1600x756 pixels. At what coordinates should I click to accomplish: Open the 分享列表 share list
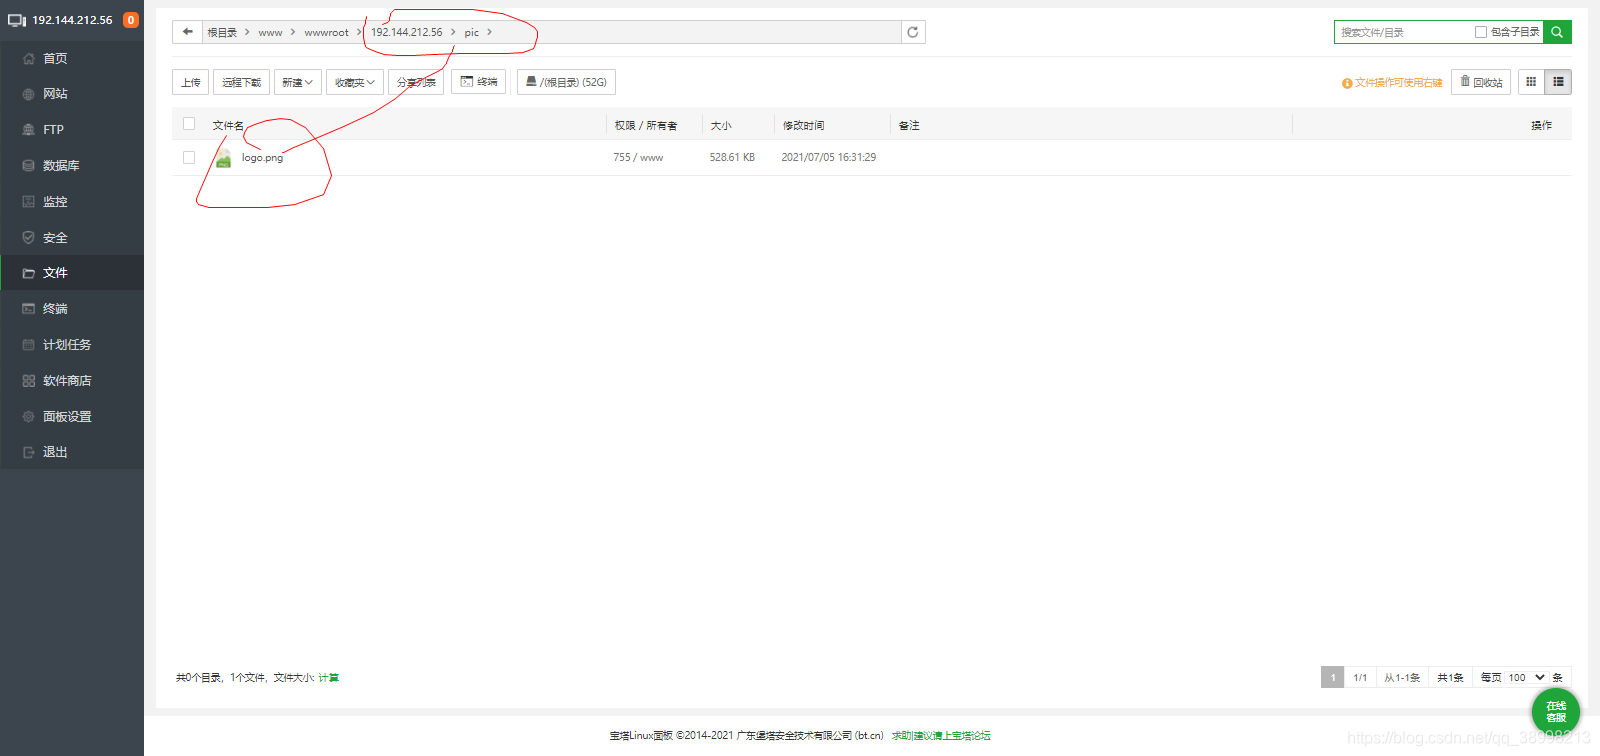click(x=416, y=82)
